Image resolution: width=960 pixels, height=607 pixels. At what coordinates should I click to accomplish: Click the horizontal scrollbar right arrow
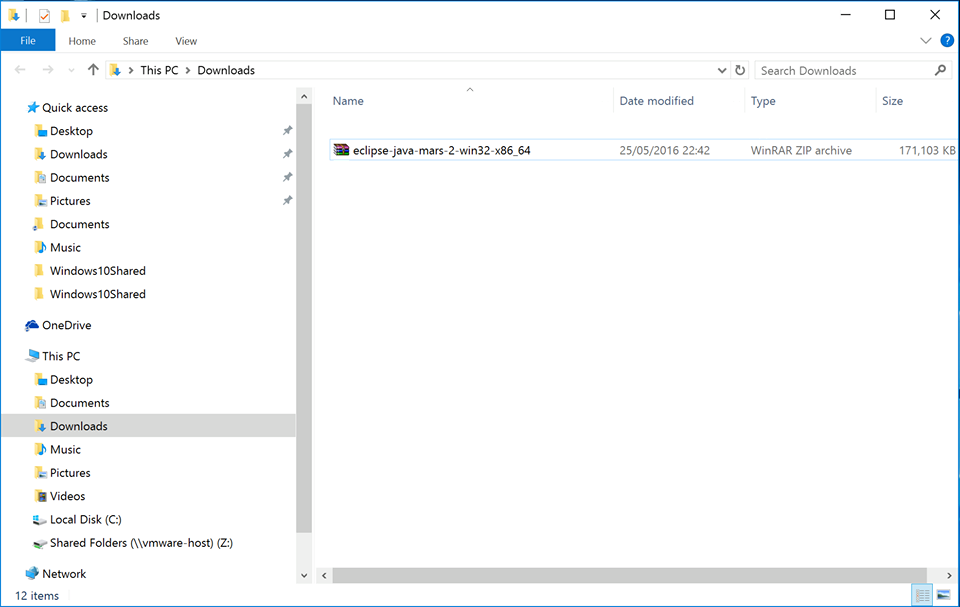click(x=946, y=575)
